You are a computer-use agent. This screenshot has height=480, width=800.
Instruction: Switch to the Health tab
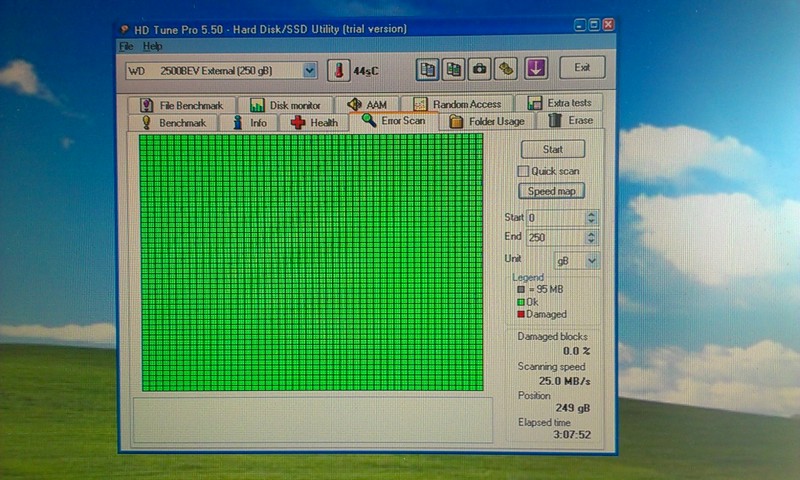tap(314, 122)
